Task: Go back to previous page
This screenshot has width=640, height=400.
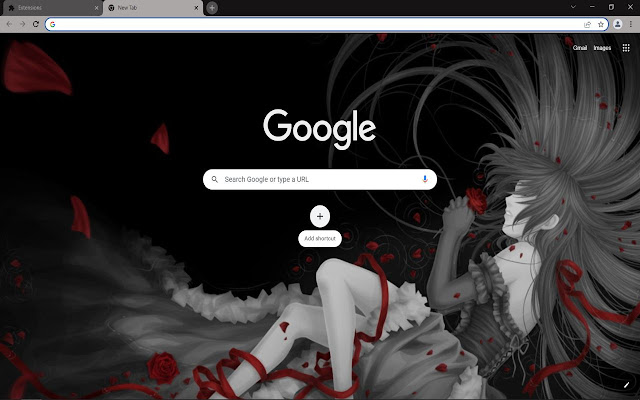Action: coord(9,24)
